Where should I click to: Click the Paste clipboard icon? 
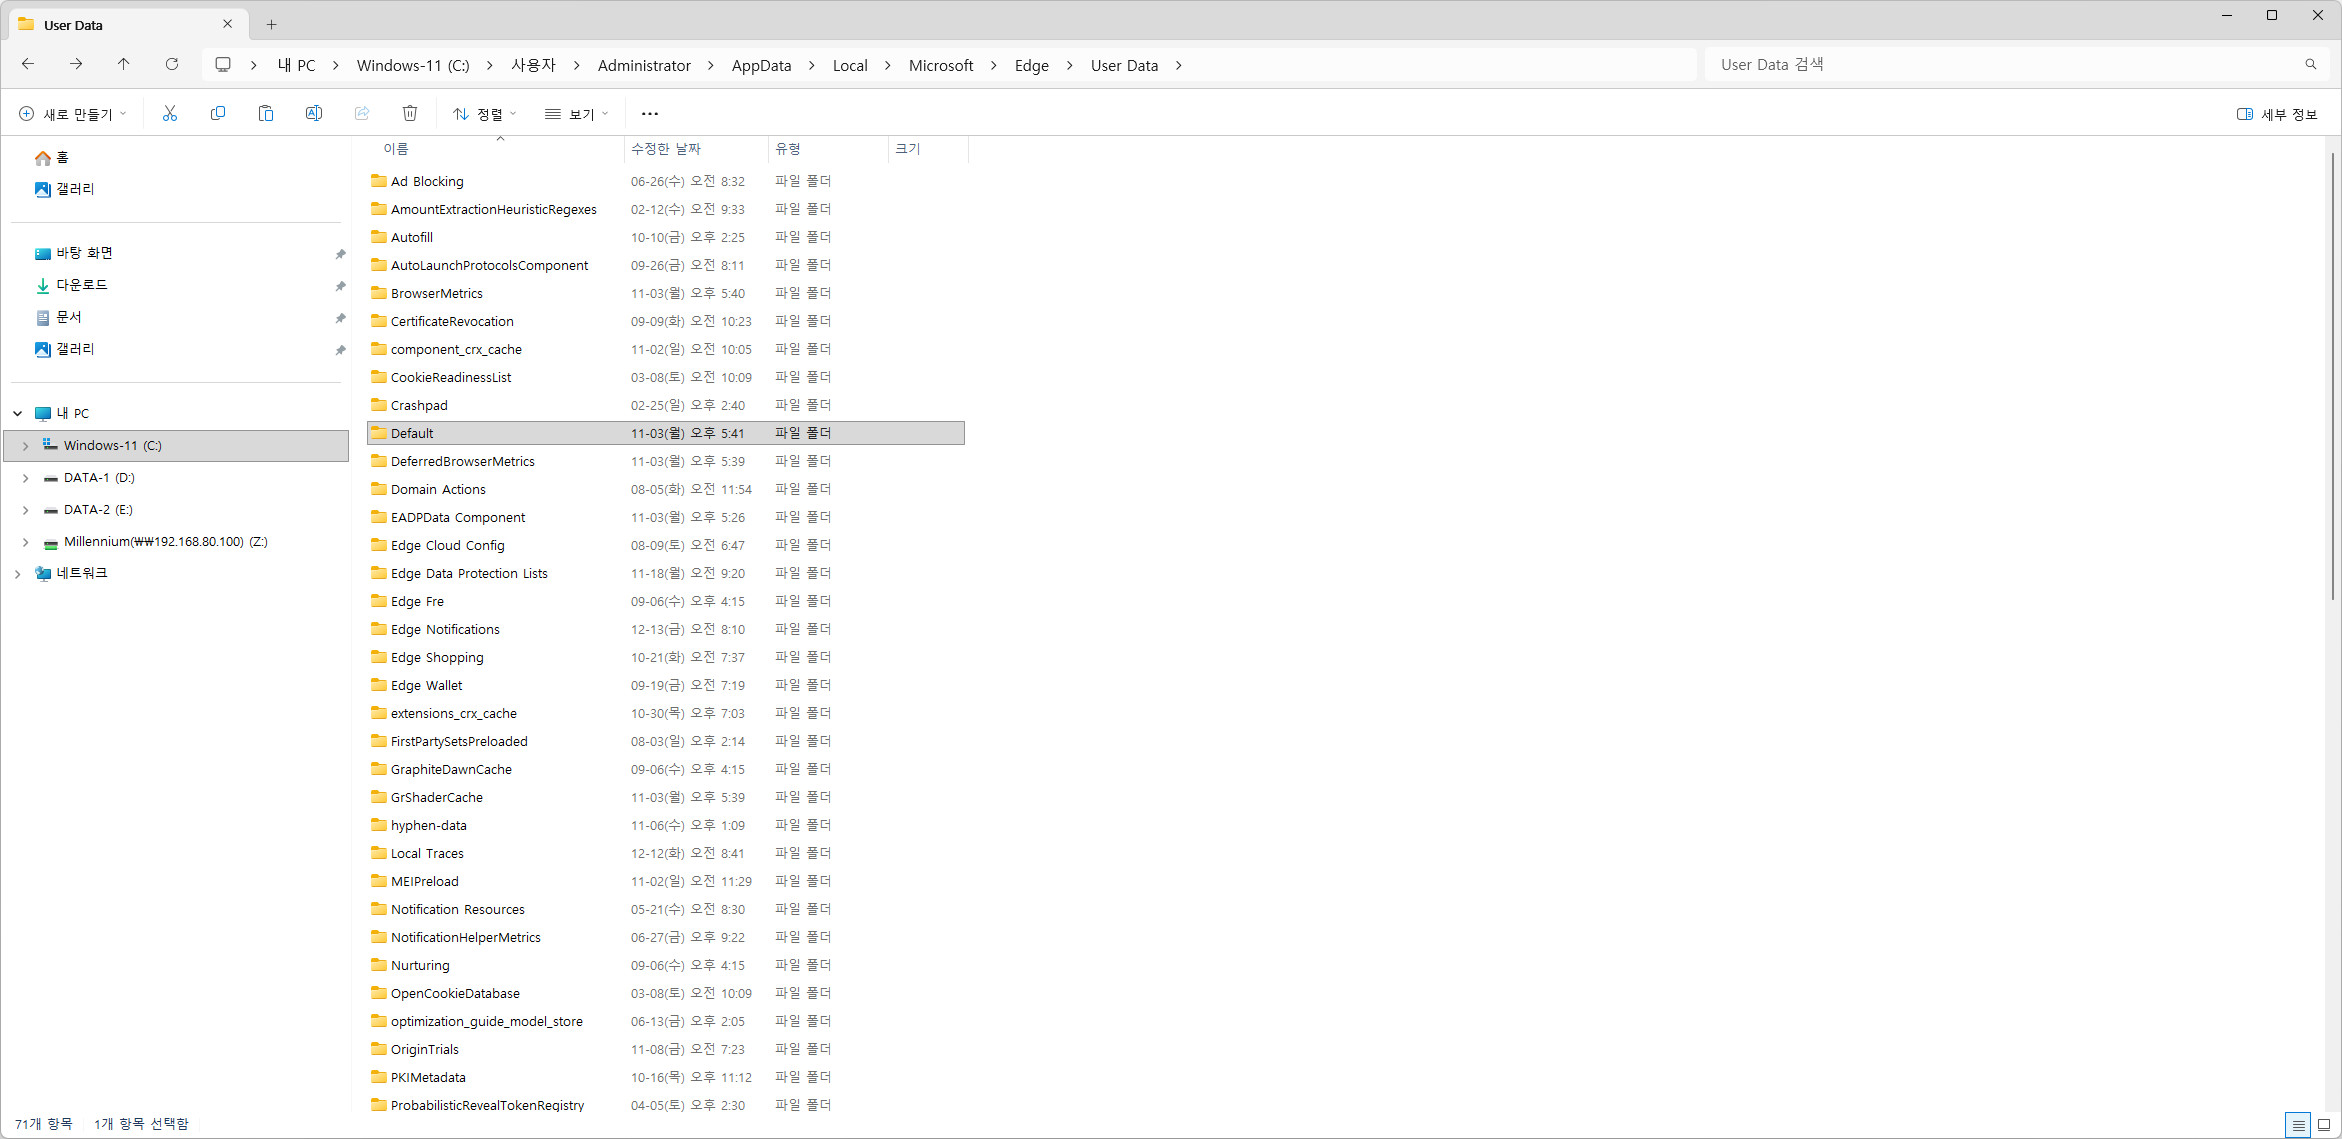(266, 114)
